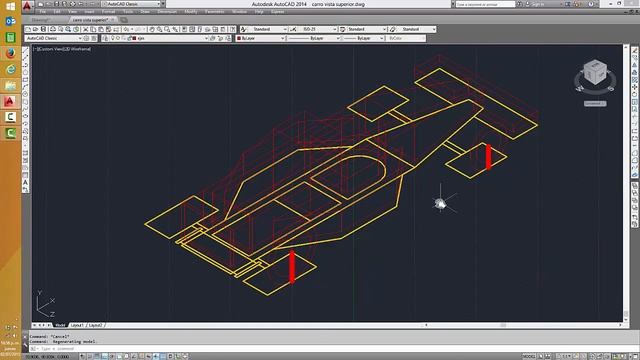Screen dimensions: 640x360
Task: Switch to the Layout2 tab
Action: coord(96,325)
